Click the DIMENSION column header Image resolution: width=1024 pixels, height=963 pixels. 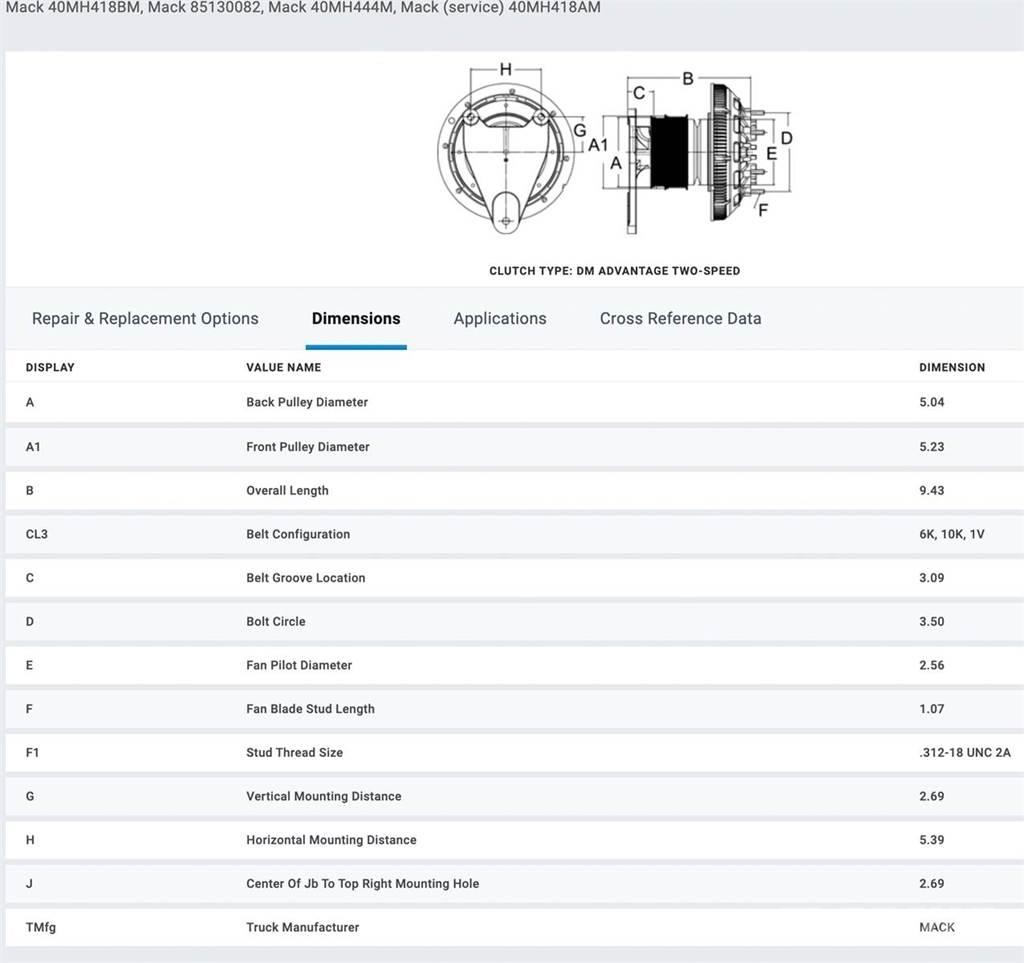click(951, 368)
